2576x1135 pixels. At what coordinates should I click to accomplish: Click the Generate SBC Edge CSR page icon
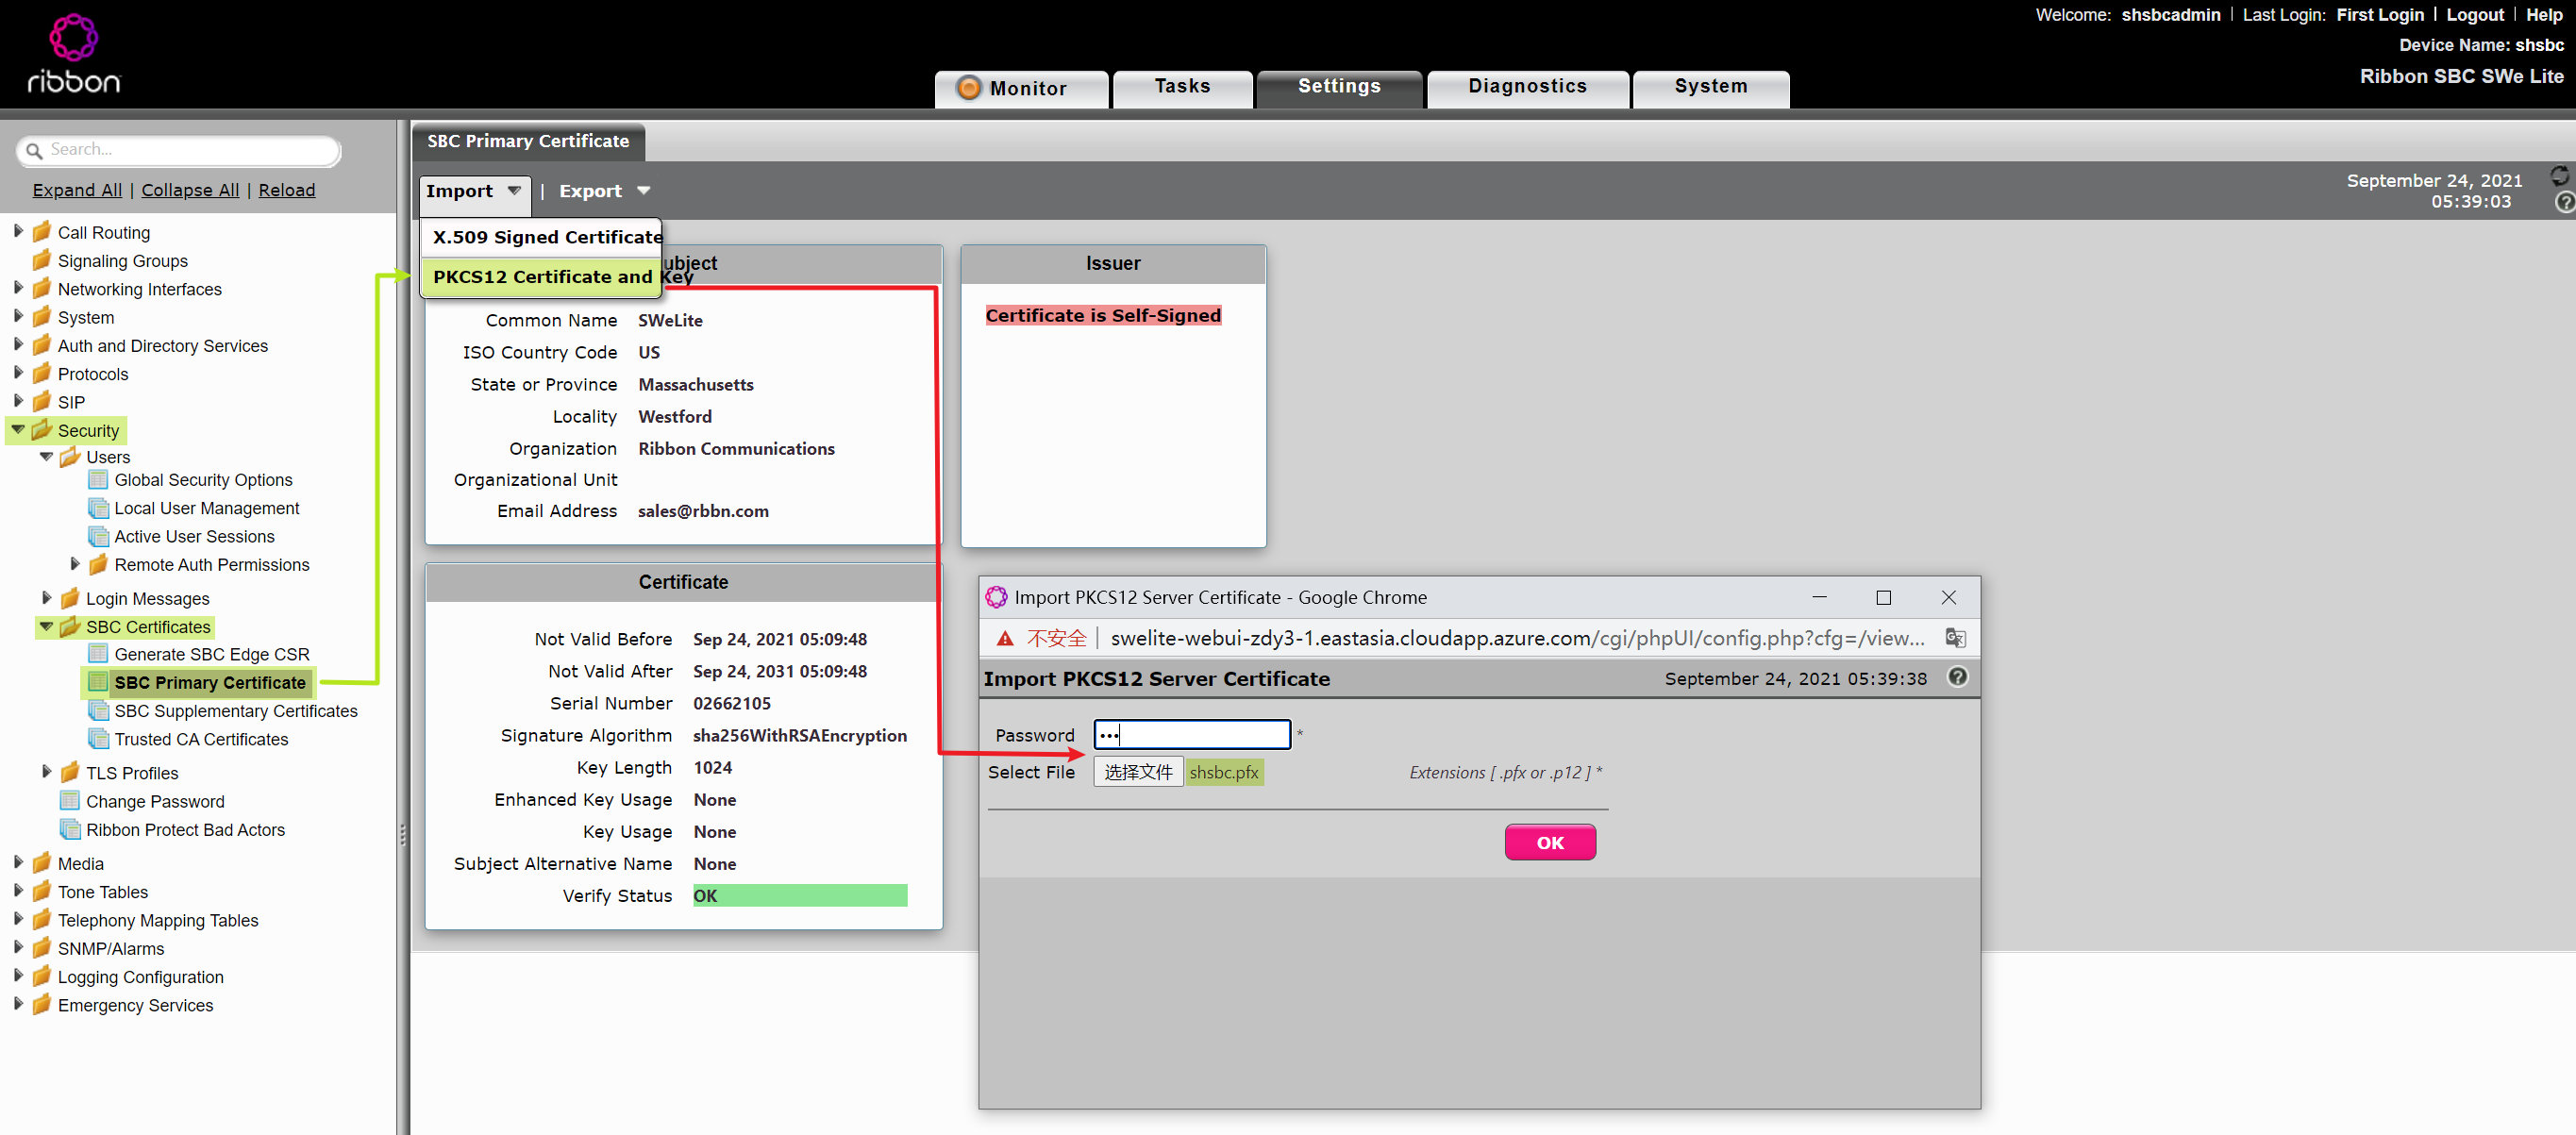[x=98, y=654]
